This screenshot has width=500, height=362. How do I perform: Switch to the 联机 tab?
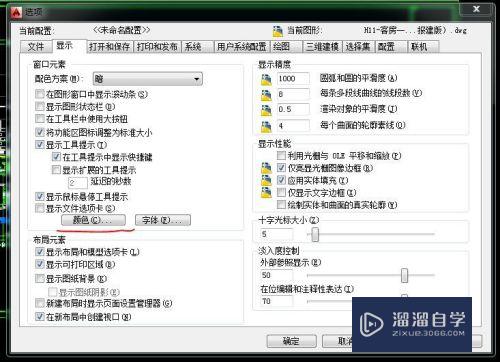coord(424,47)
